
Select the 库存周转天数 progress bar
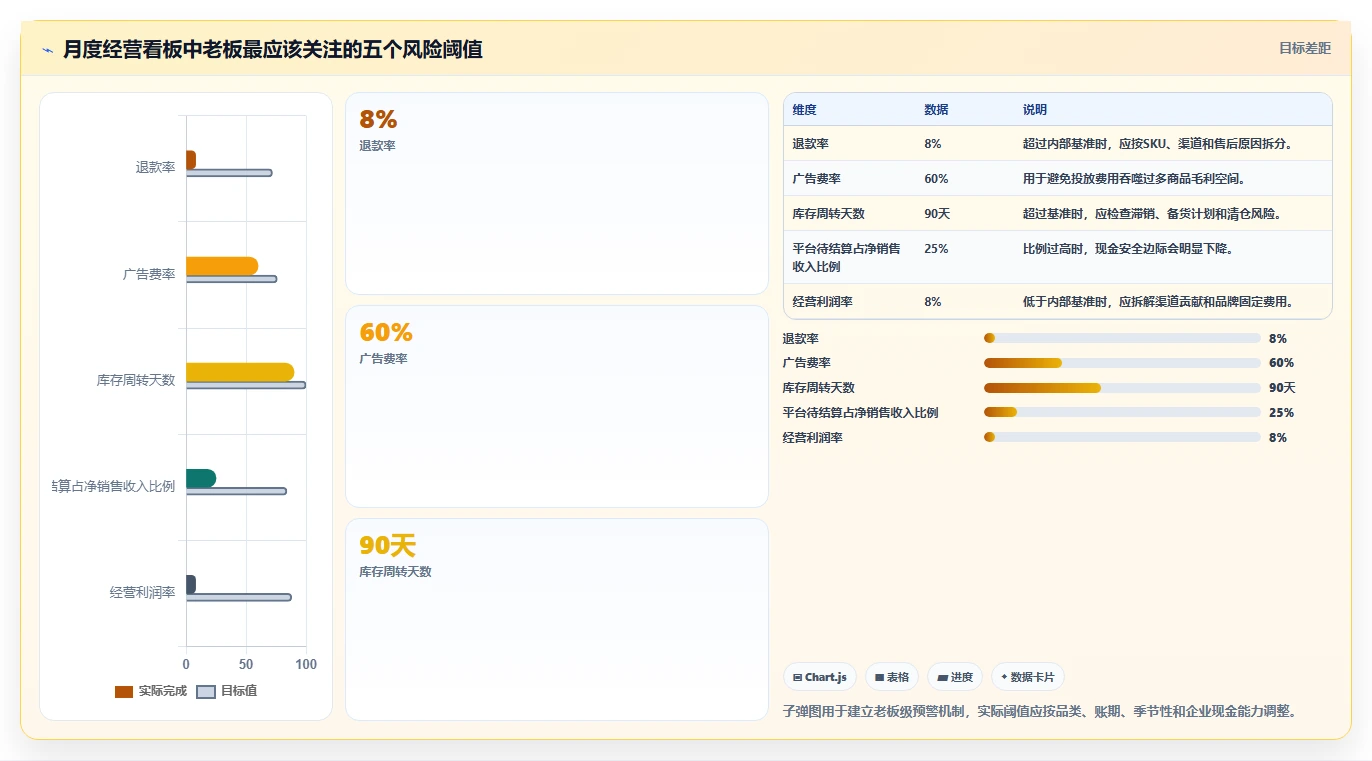(x=1122, y=388)
